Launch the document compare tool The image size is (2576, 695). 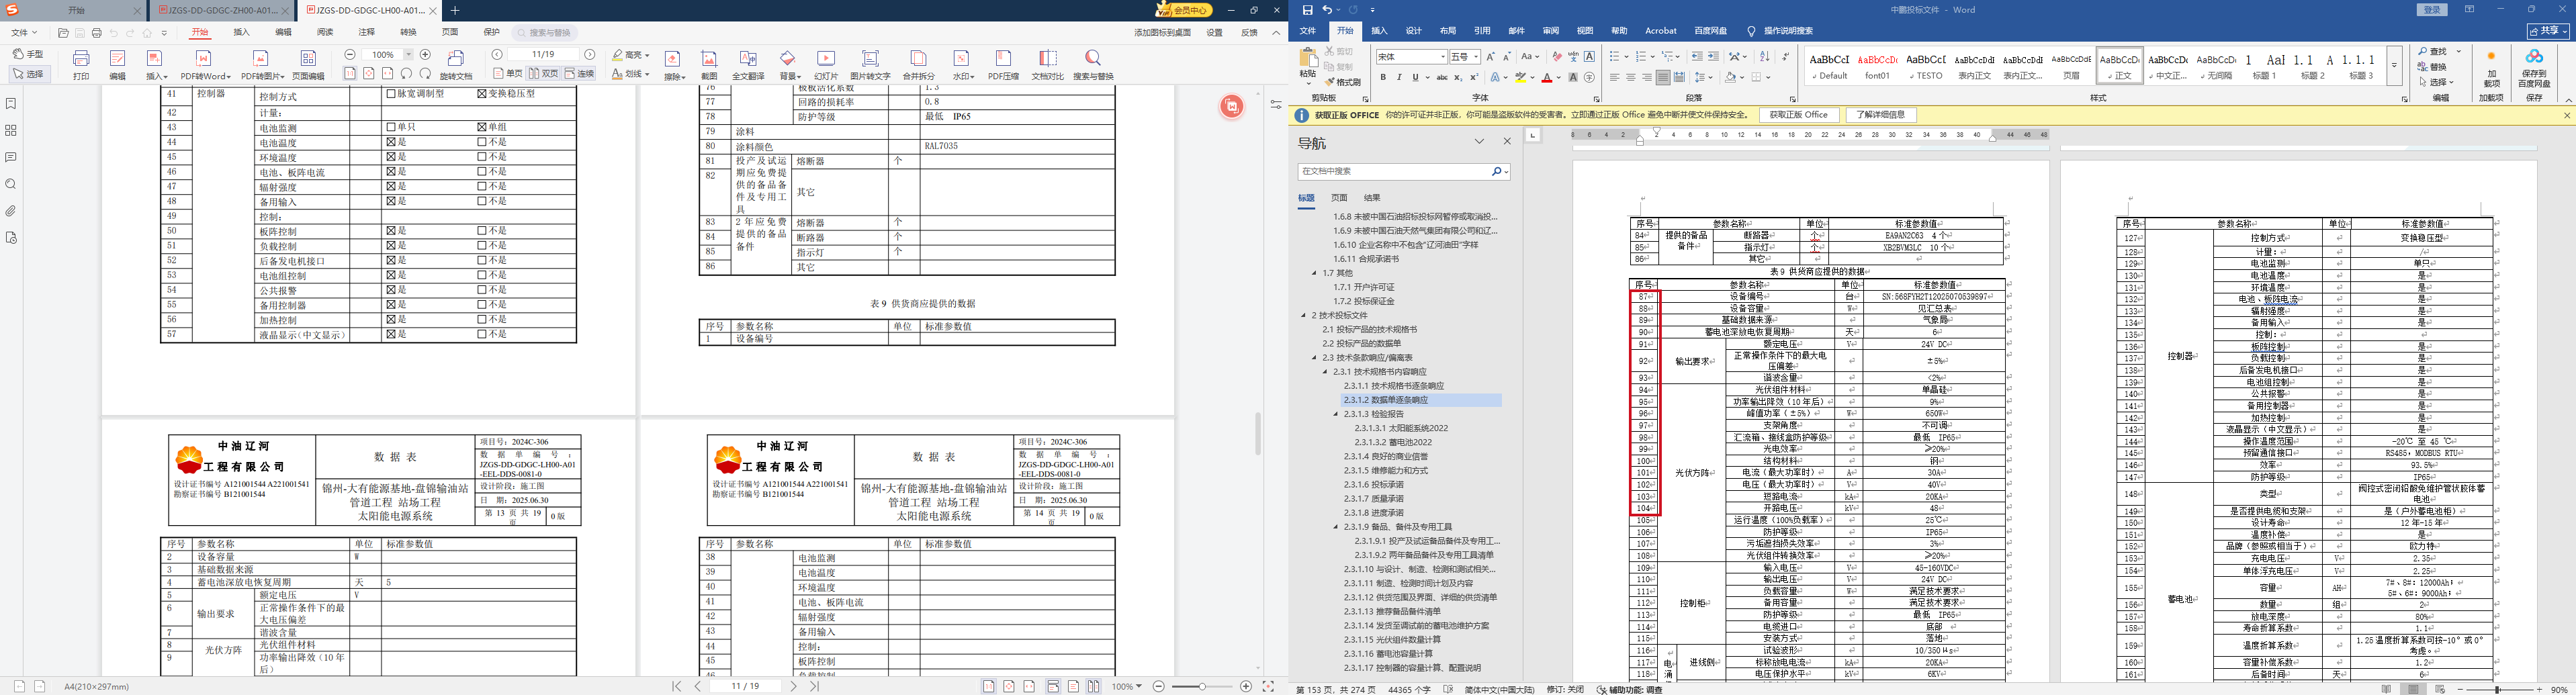click(x=1047, y=64)
